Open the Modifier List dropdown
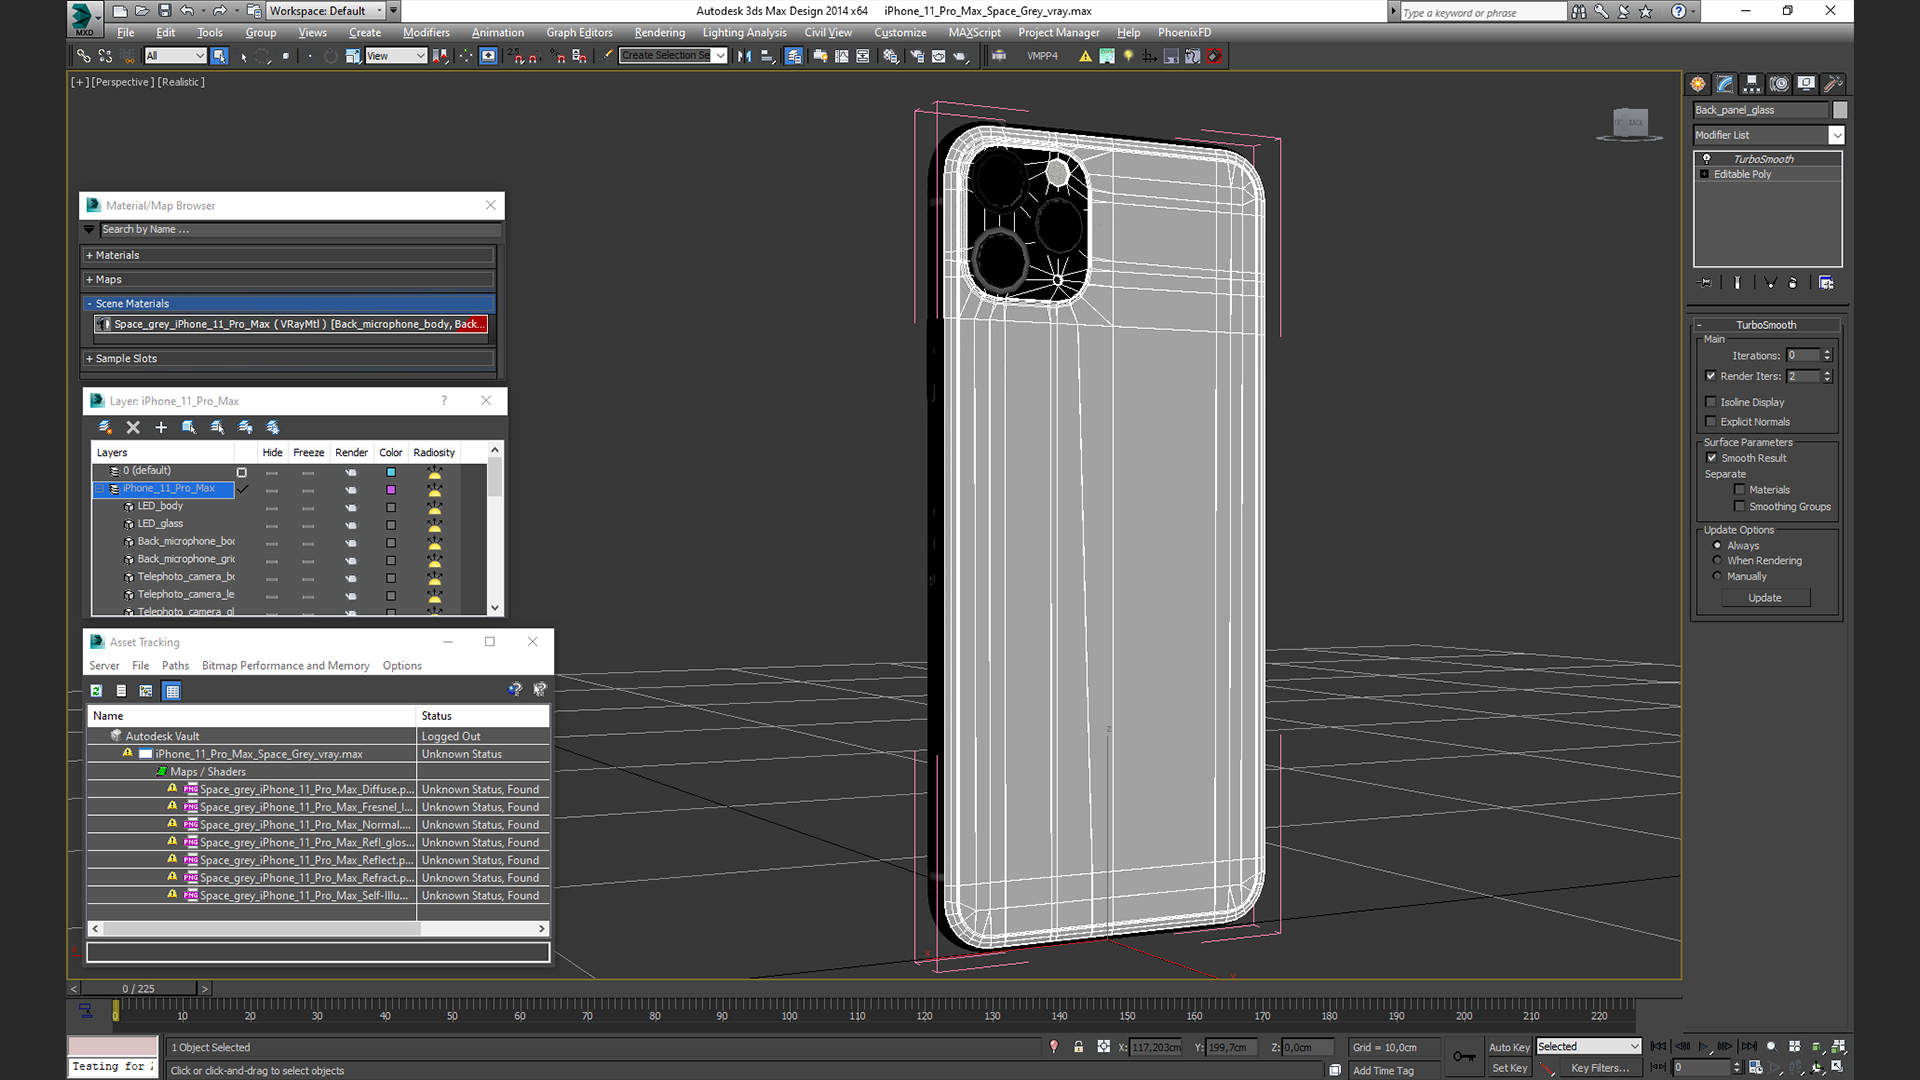1920x1080 pixels. (x=1836, y=135)
